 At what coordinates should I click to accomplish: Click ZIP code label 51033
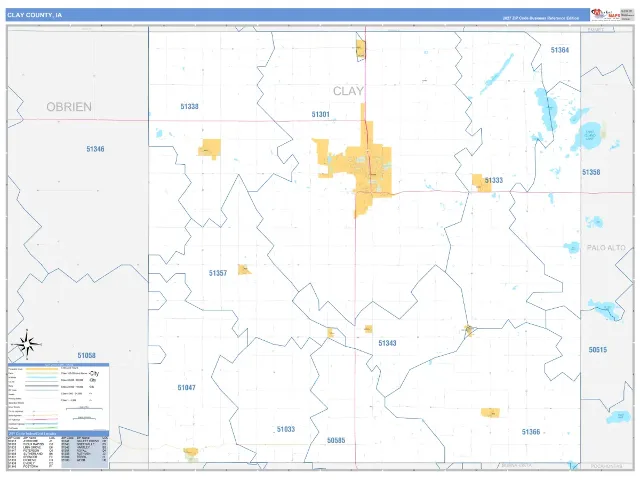[x=286, y=429]
